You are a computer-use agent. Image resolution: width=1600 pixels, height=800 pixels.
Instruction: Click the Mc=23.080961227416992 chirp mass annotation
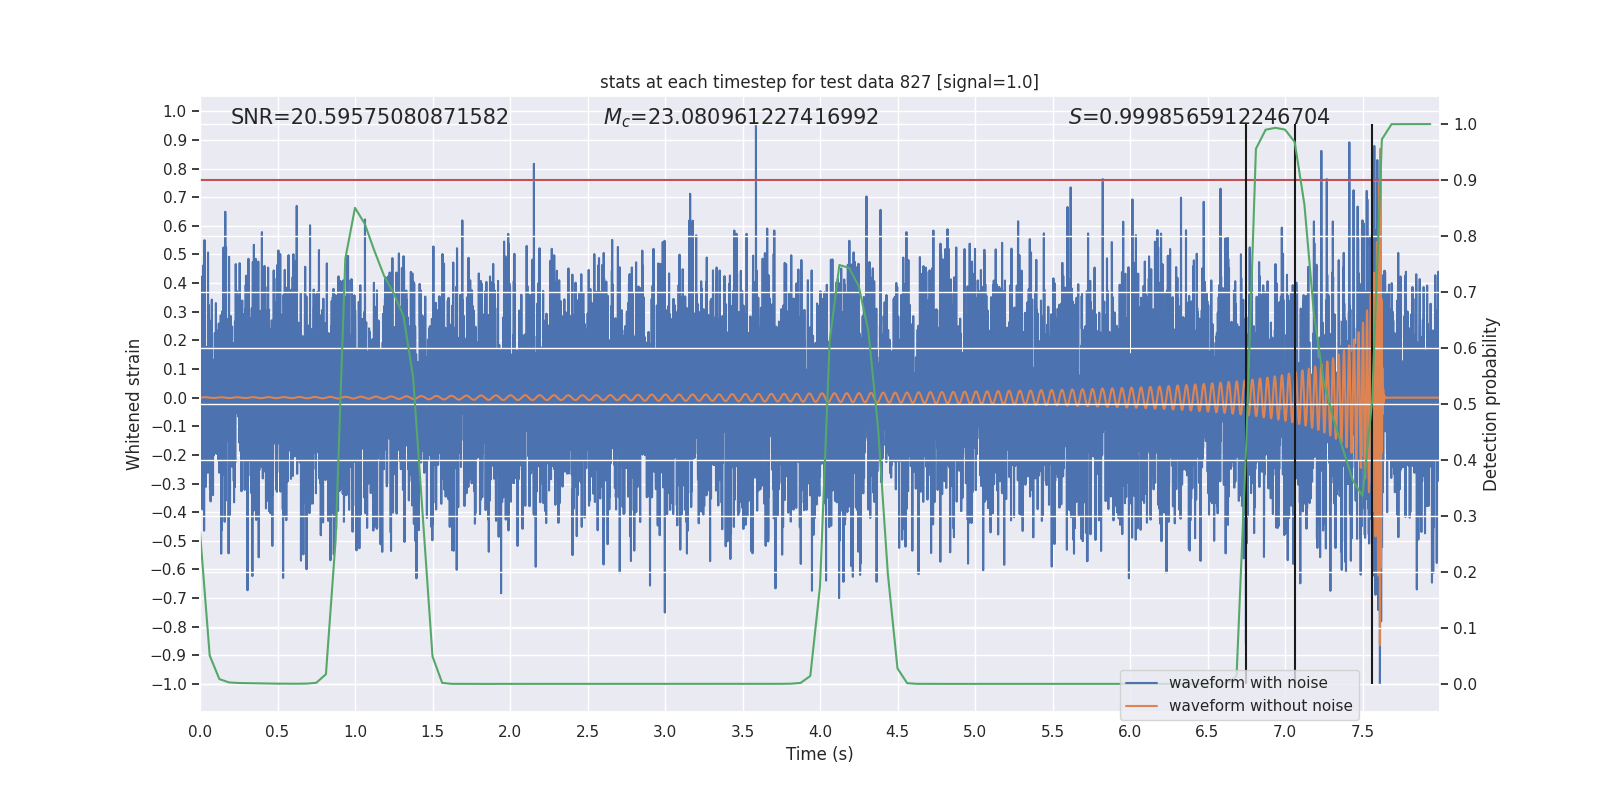pos(741,117)
